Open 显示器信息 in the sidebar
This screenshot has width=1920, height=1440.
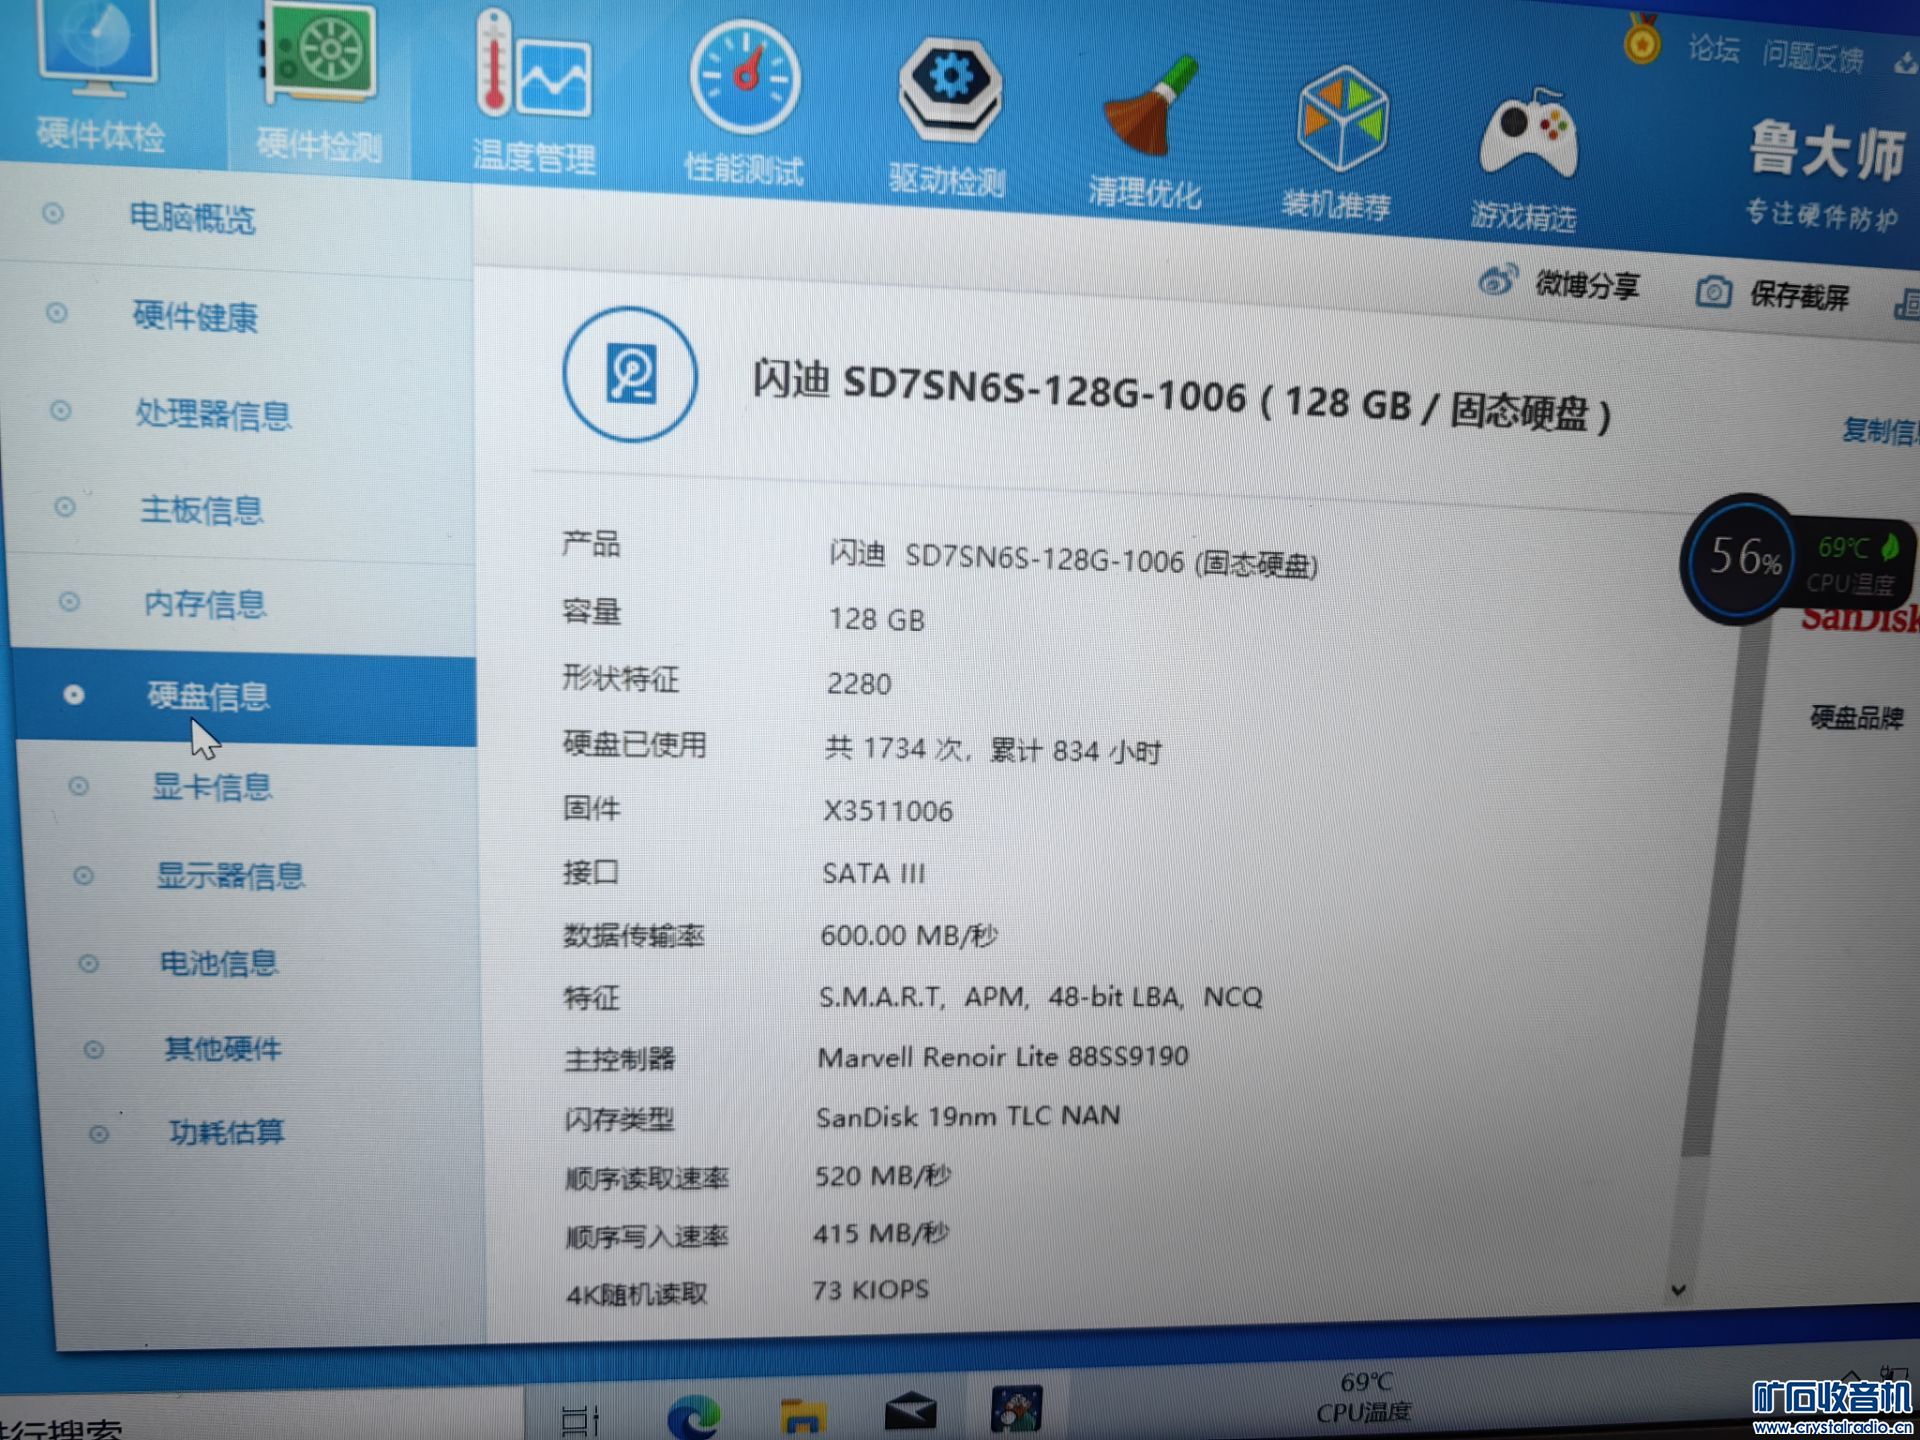click(x=230, y=875)
